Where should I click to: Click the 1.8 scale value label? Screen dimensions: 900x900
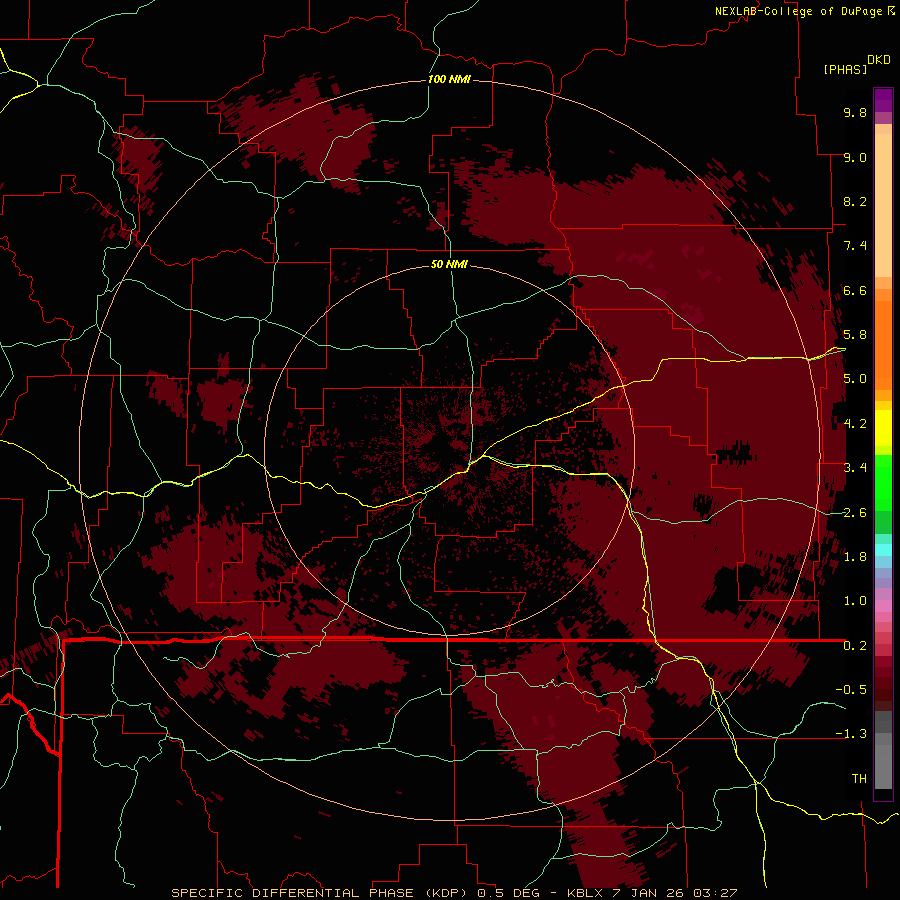point(855,557)
